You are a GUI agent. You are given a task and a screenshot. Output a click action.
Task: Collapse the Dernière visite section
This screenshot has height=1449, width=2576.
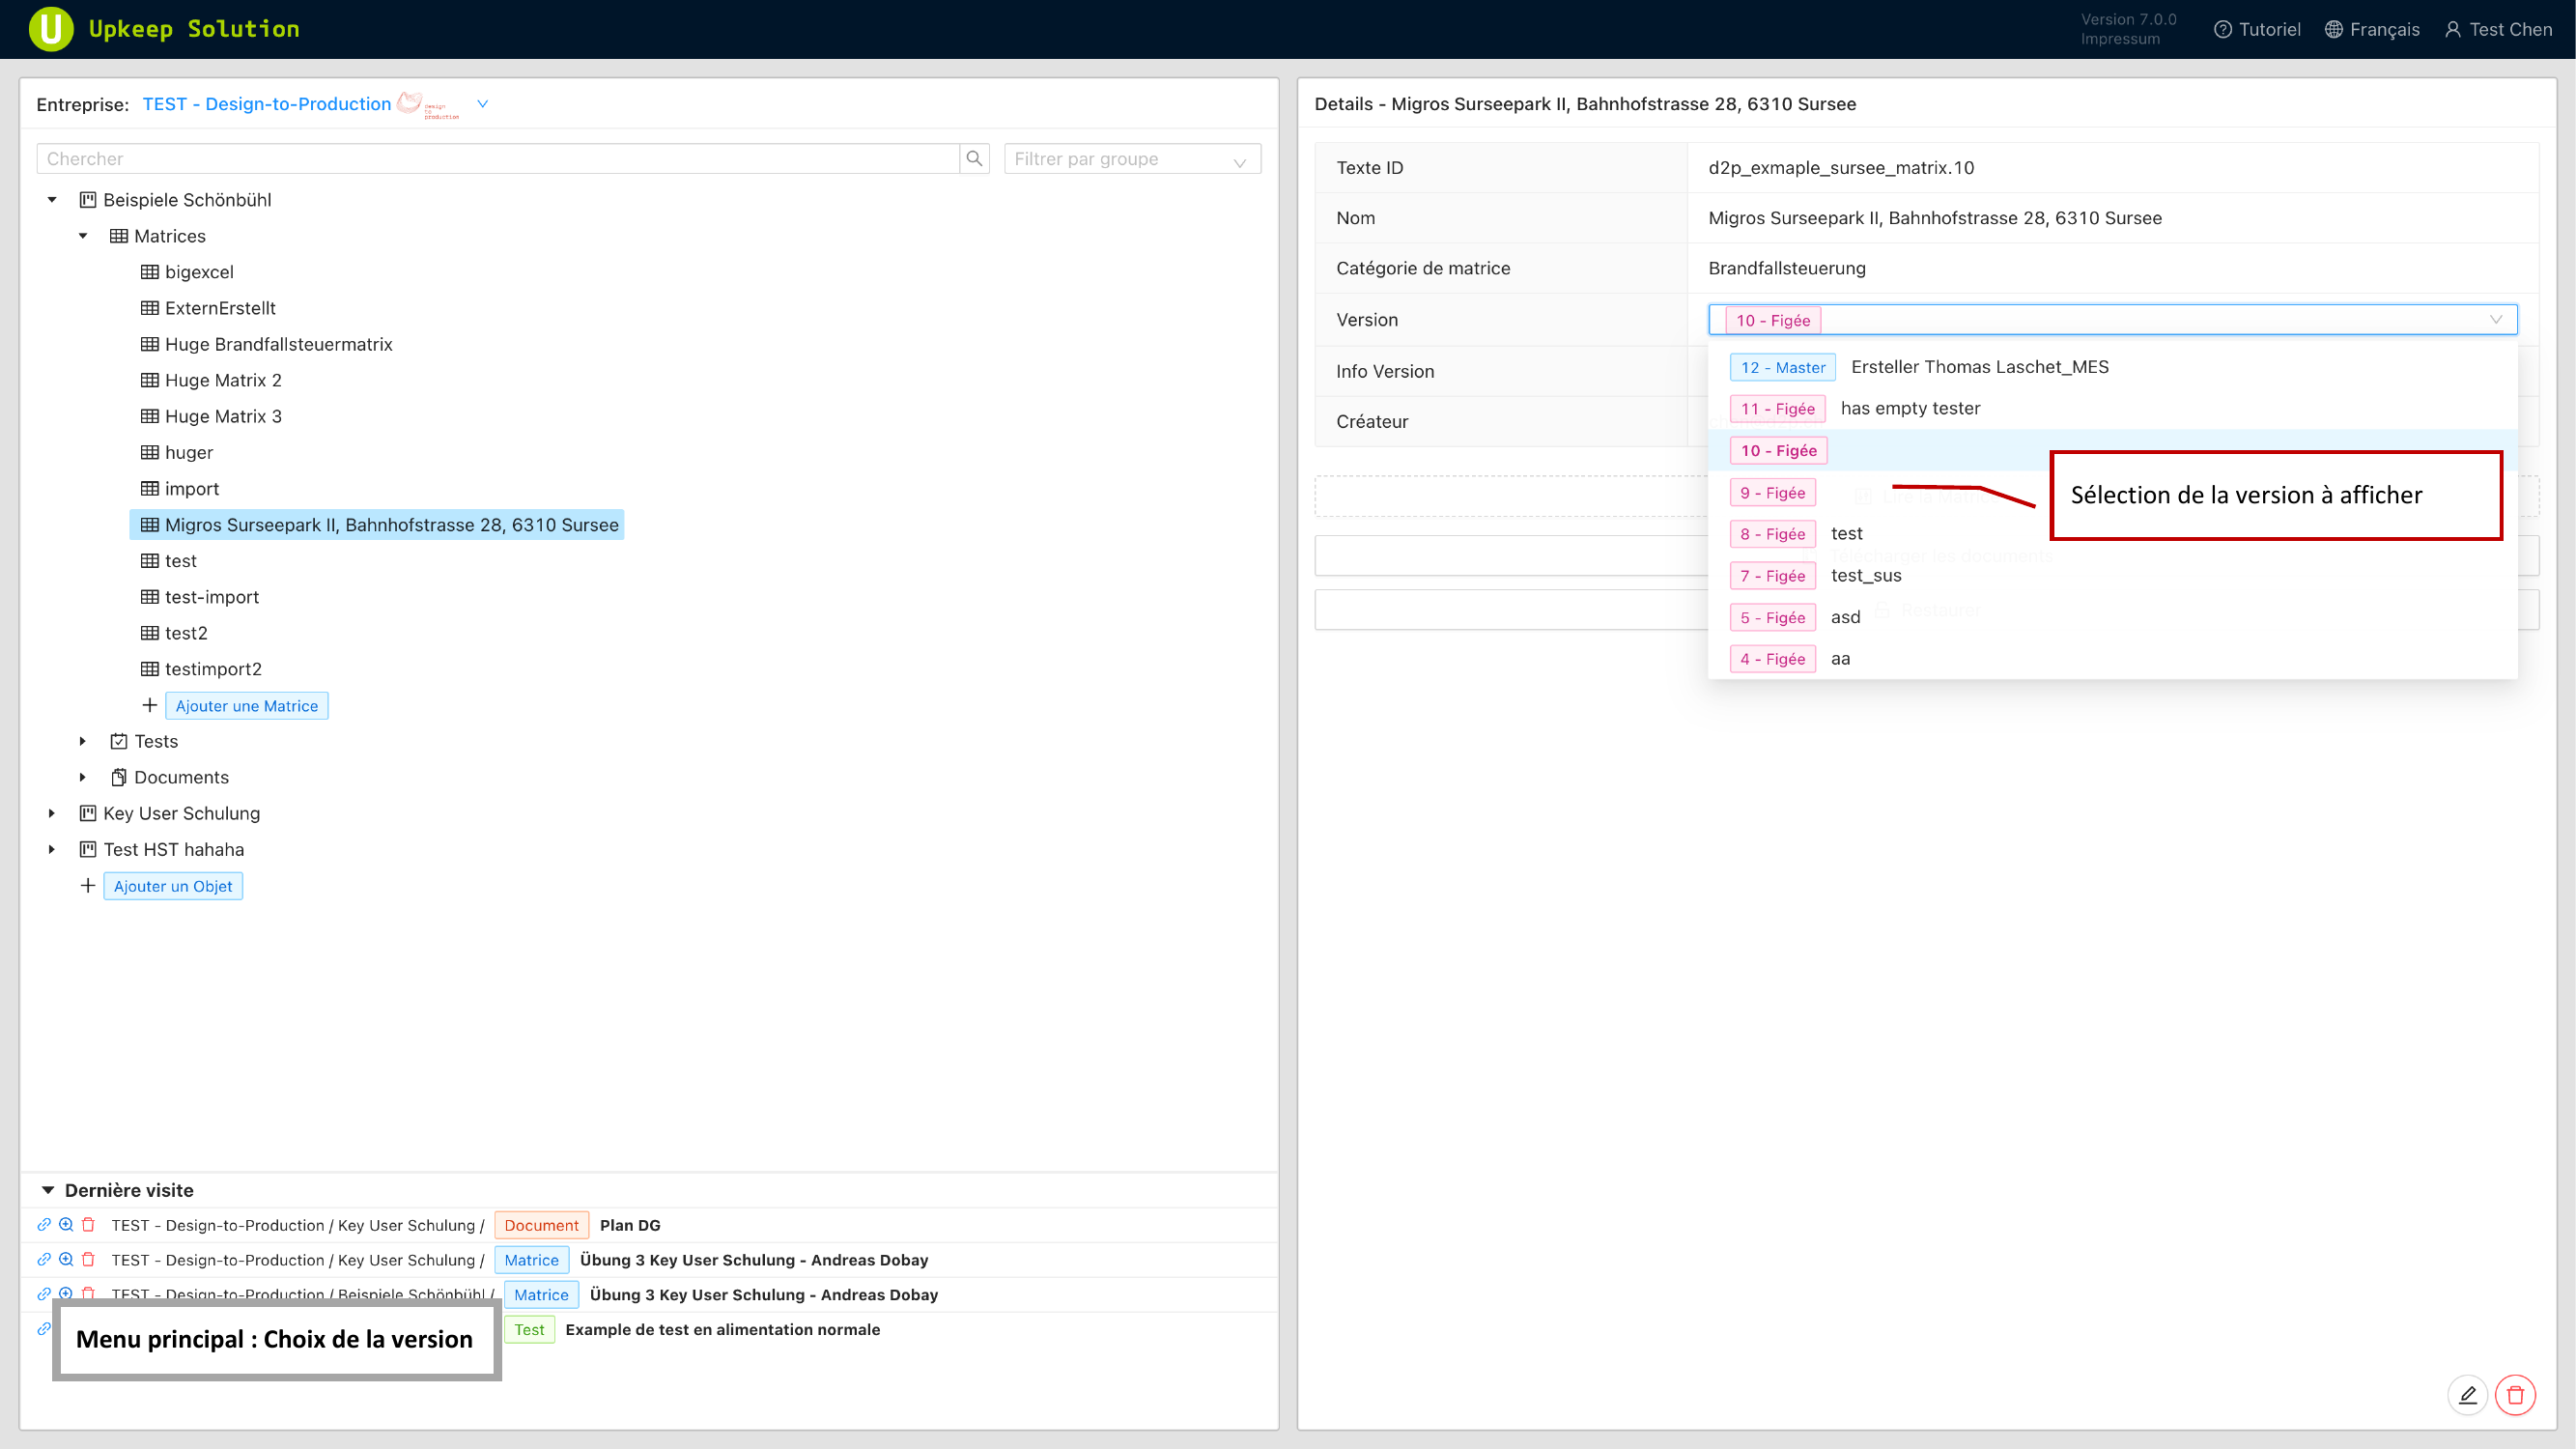(x=48, y=1190)
